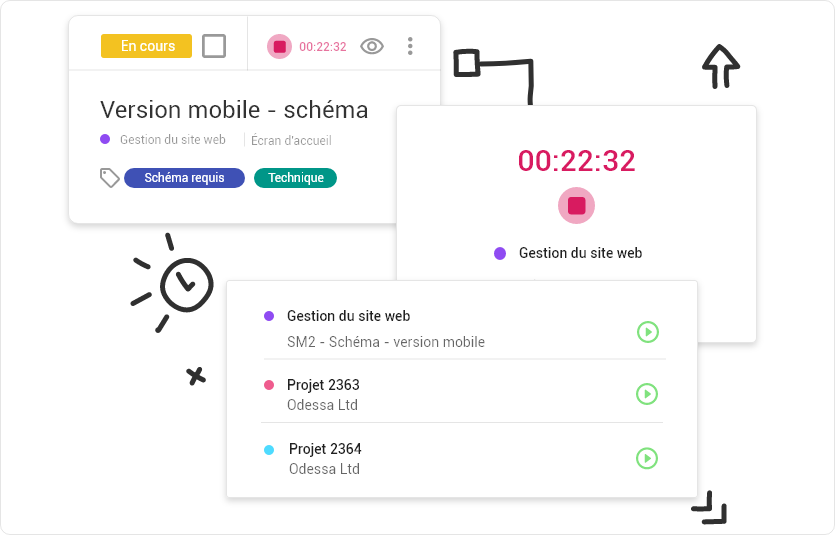Click the tag icon beside Schéma requis

pos(110,178)
